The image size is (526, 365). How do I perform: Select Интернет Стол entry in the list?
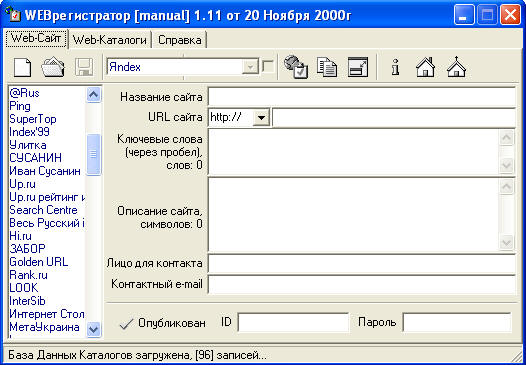(47, 314)
